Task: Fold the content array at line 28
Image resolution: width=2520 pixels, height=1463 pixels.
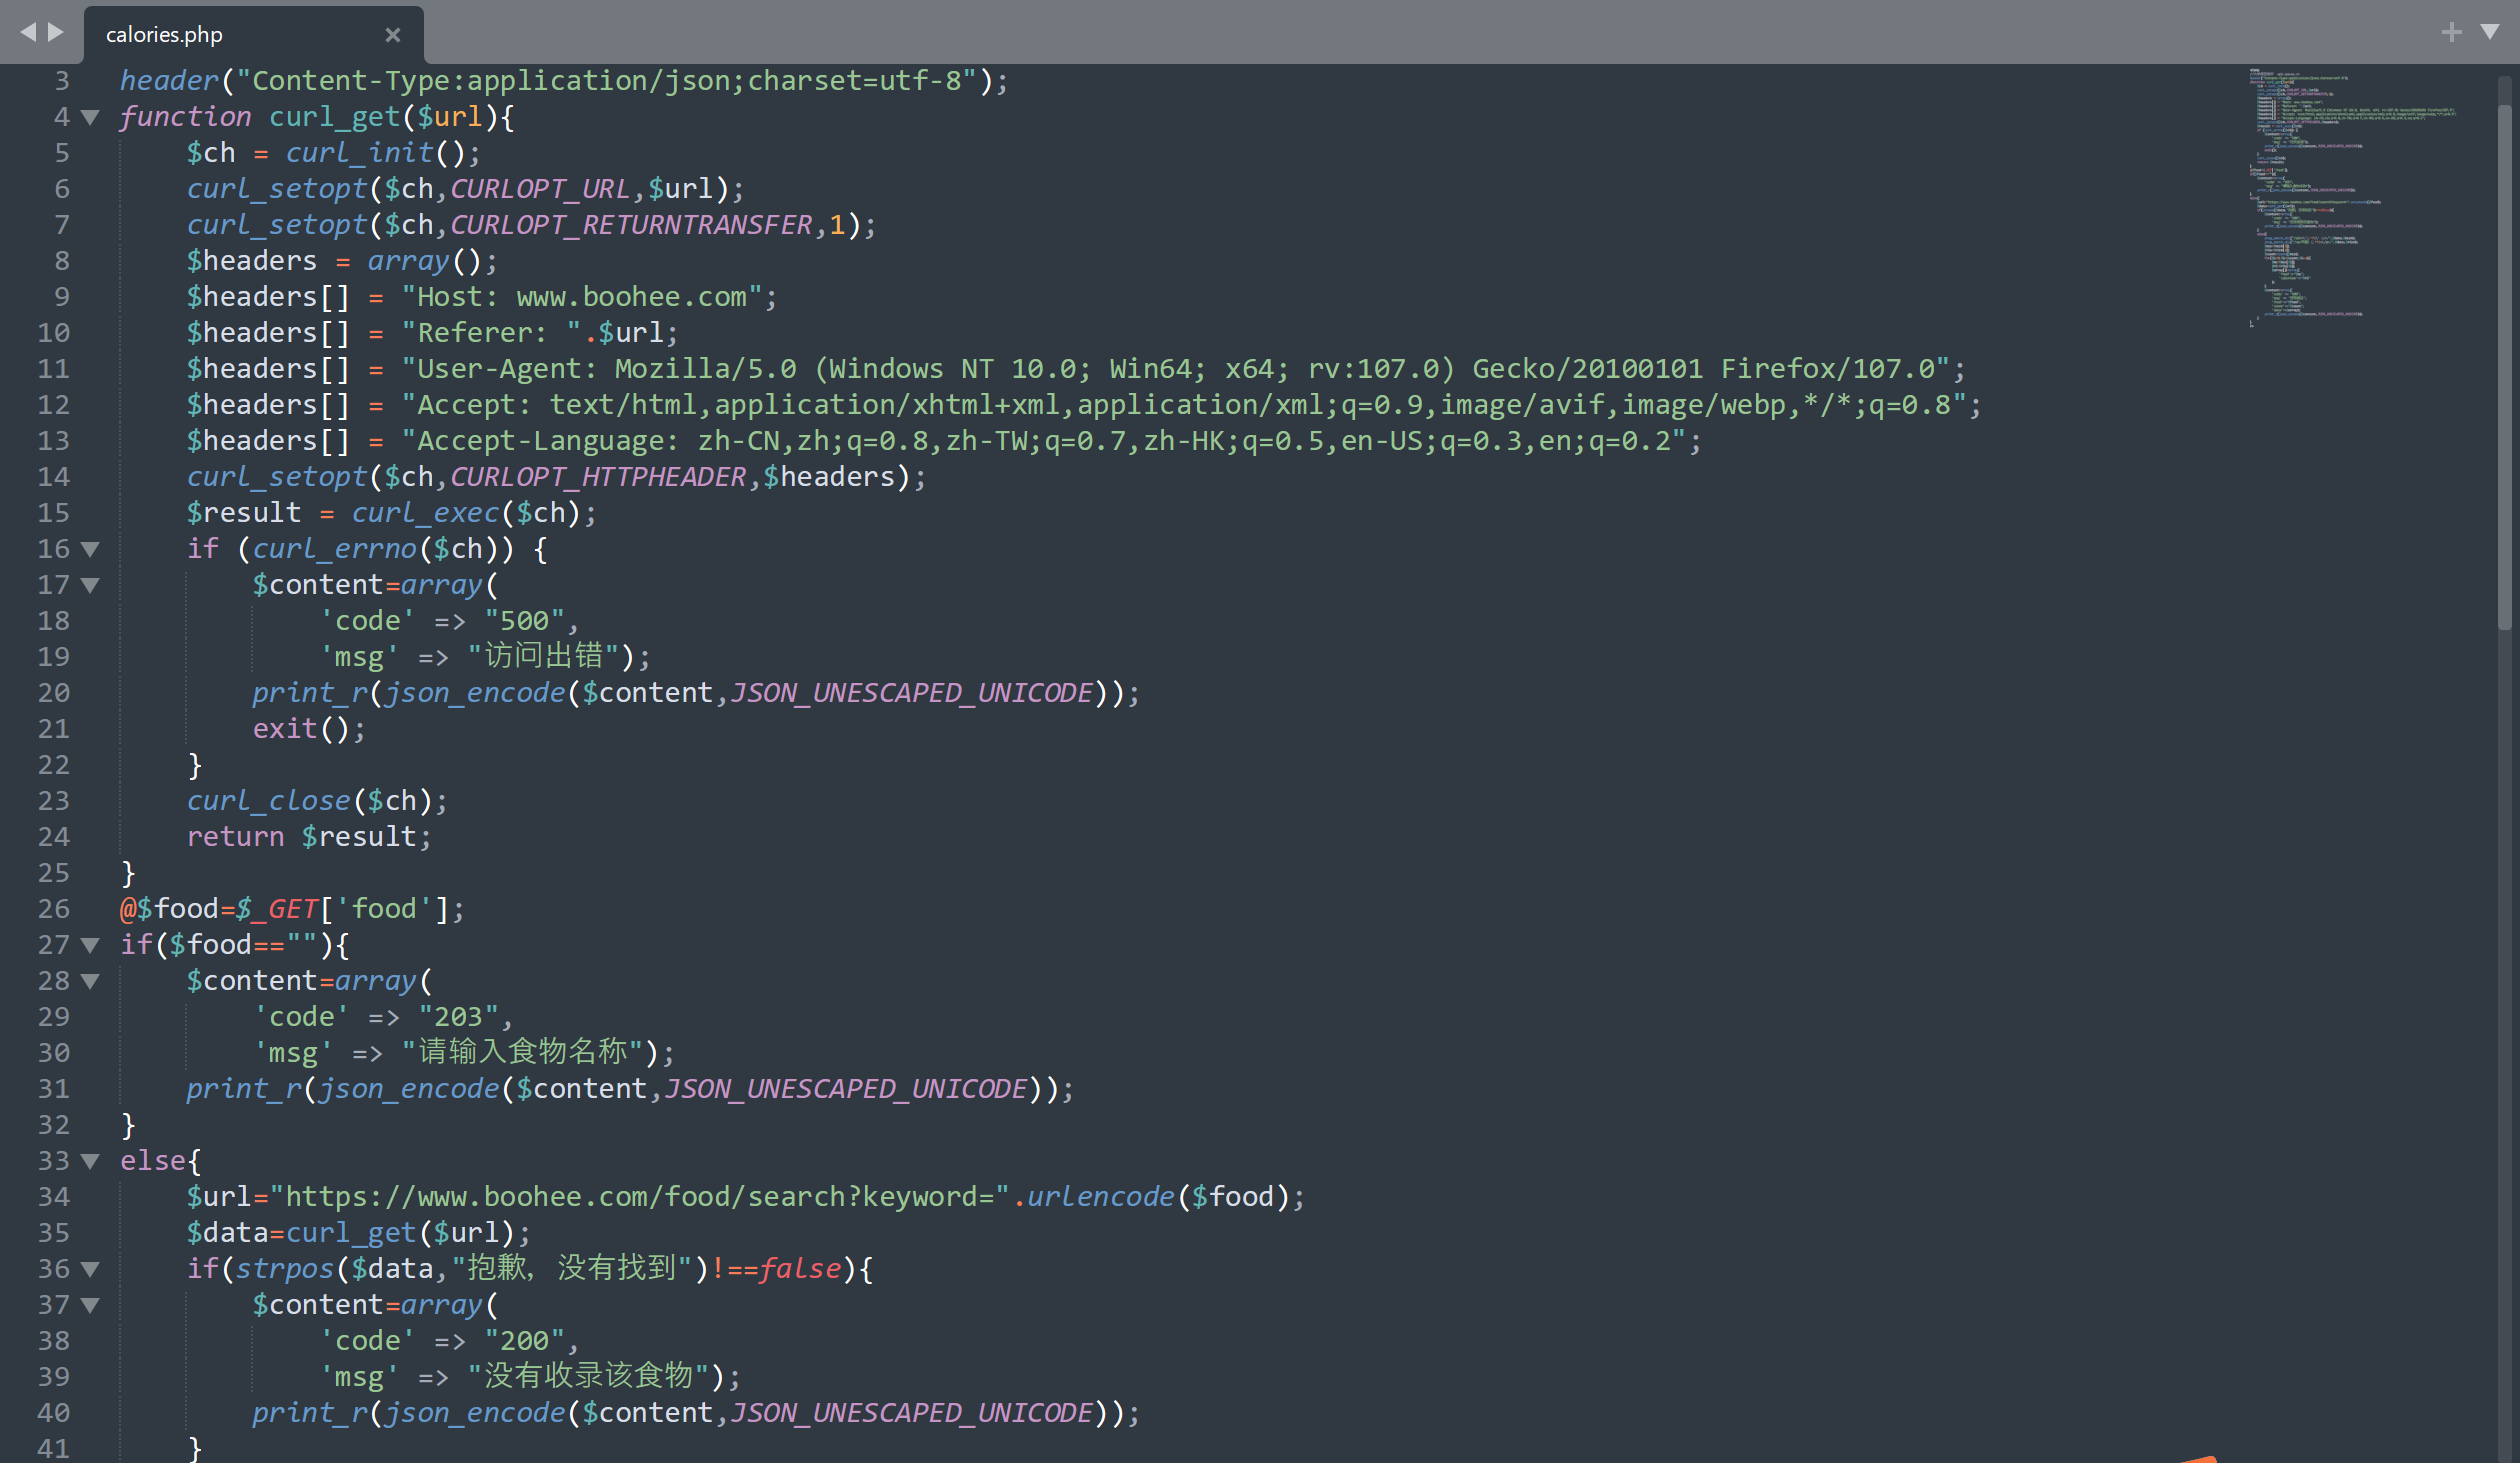Action: [x=90, y=981]
